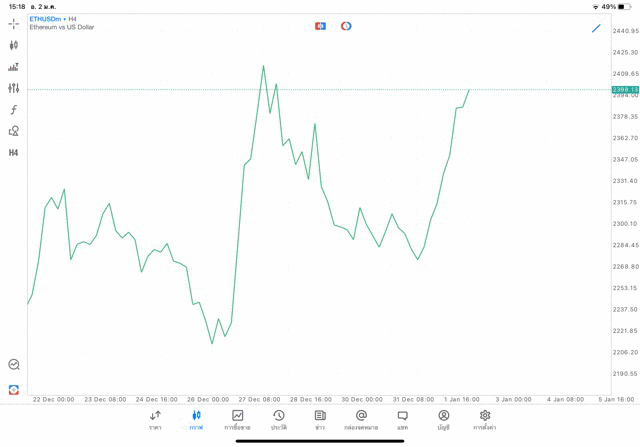Switch to the การซื้อขาย trade tab
Screen dimensions: 640x447
tap(237, 420)
